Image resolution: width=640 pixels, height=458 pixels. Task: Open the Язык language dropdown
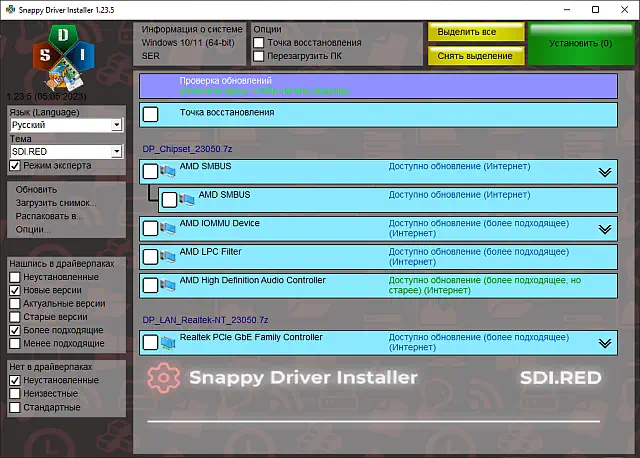66,125
